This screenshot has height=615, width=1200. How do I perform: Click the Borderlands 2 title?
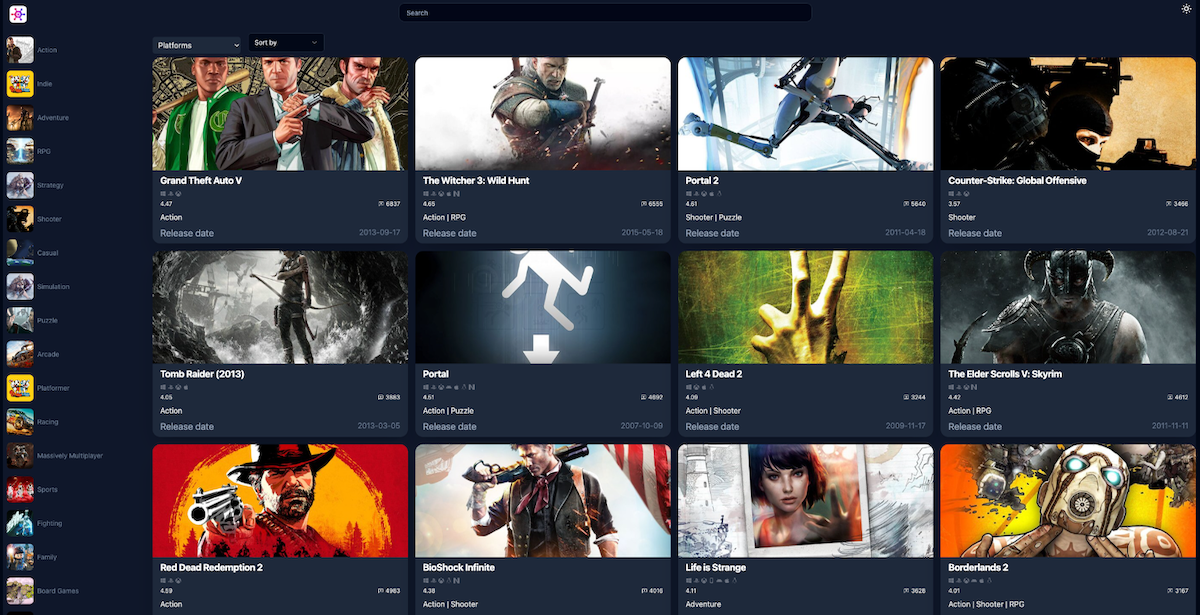click(x=978, y=568)
